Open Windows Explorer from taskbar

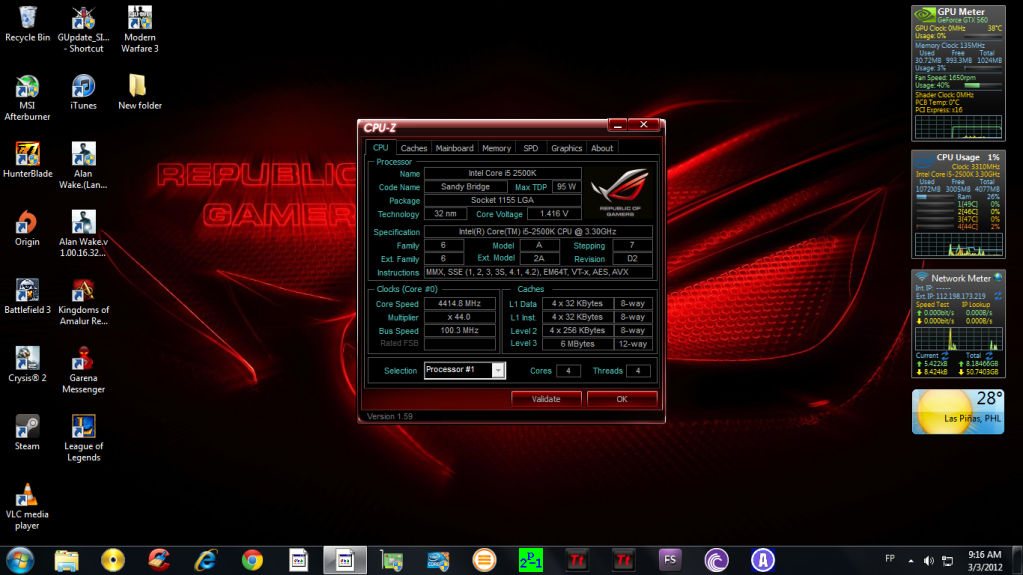pyautogui.click(x=67, y=560)
